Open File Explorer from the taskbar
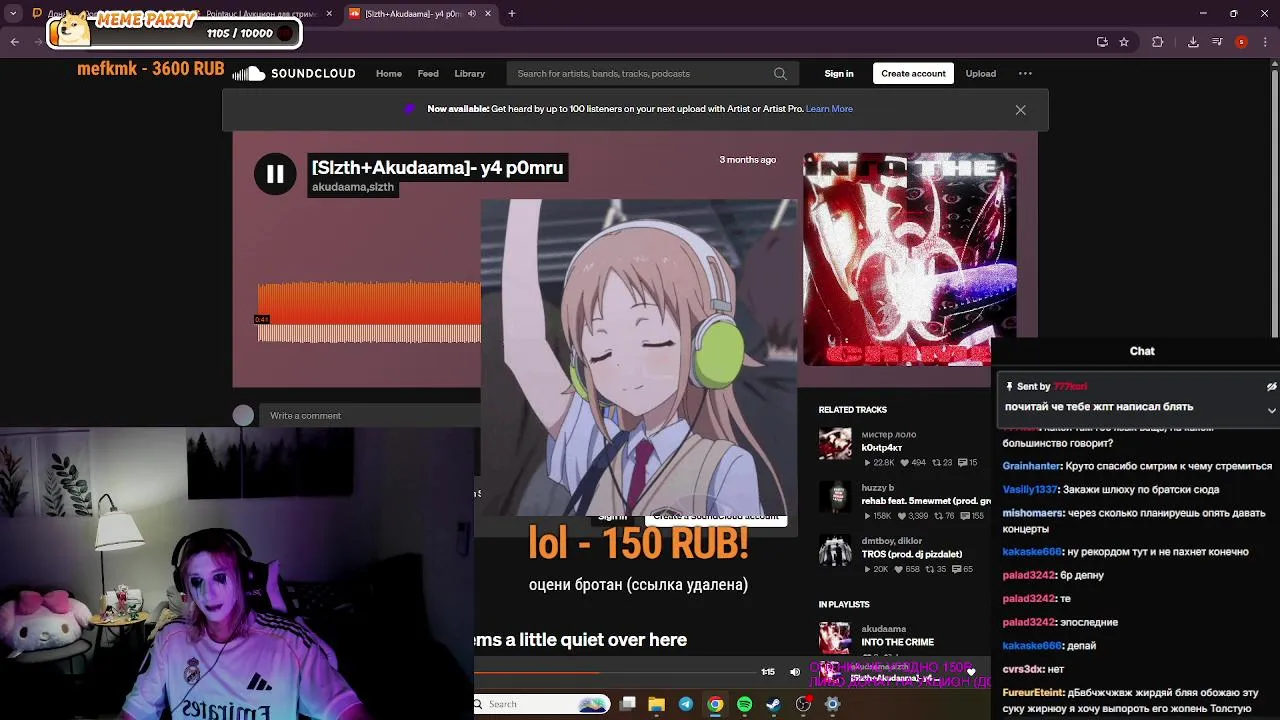Screen dimensions: 1280x720 coord(656,704)
